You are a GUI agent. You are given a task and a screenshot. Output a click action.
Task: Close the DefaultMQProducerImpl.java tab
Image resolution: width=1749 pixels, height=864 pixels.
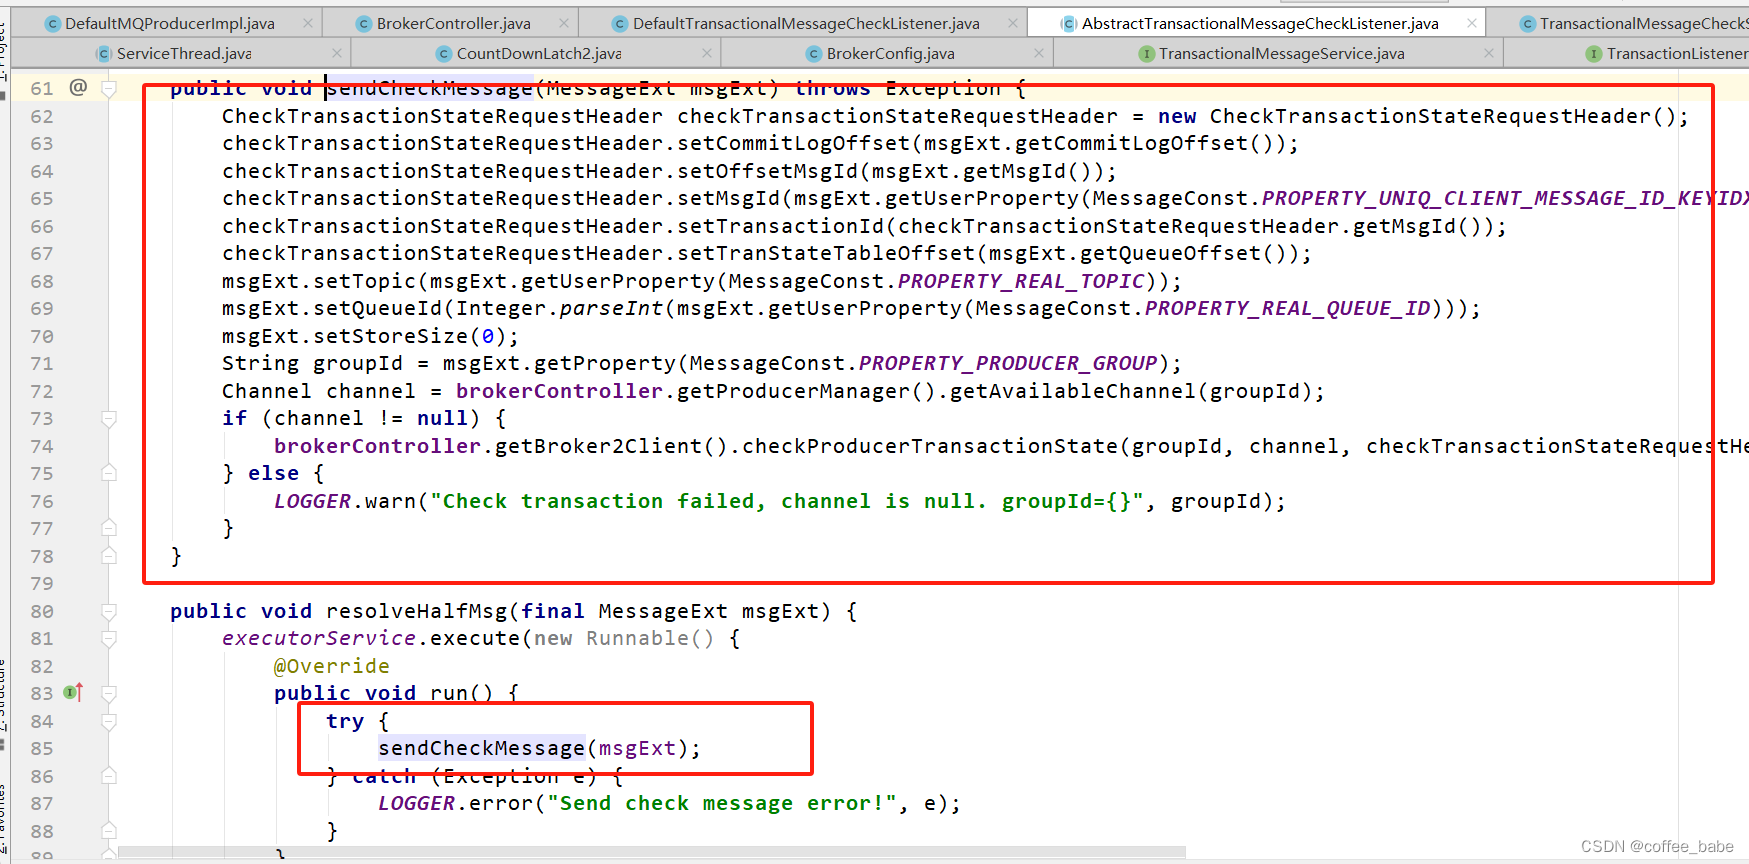pos(308,23)
